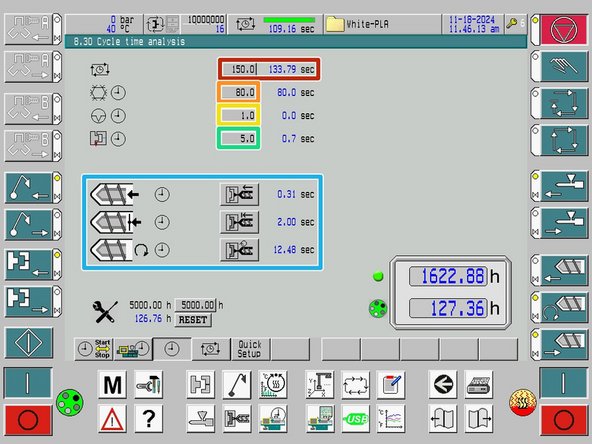Select the single clock tab
Viewport: 592px width, 444px height.
172,349
